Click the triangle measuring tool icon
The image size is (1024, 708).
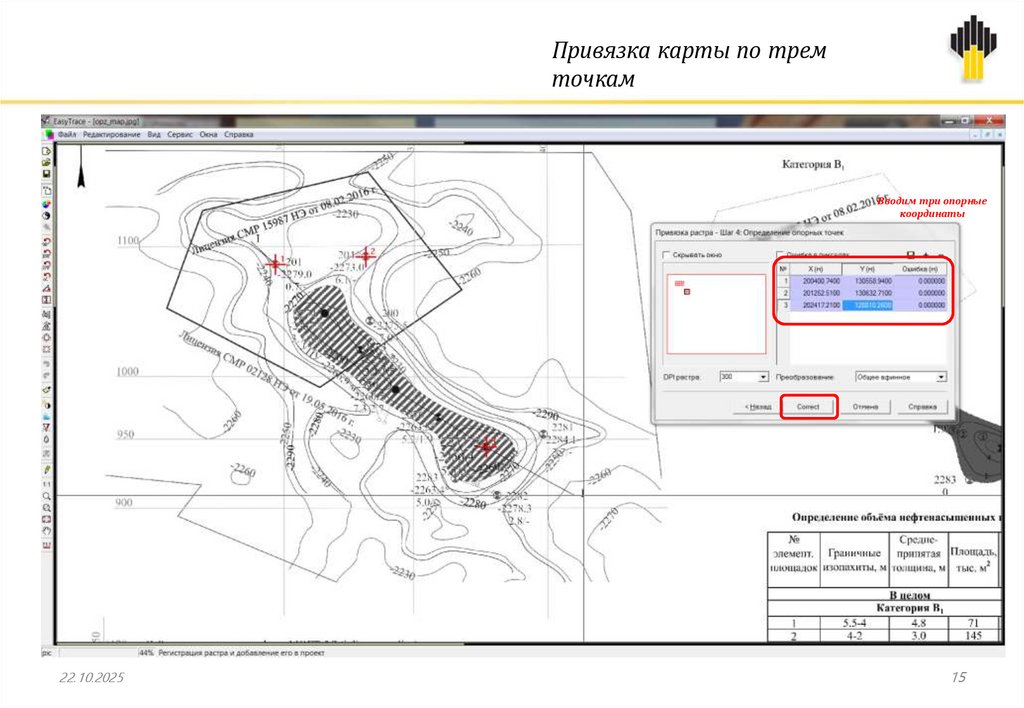click(47, 288)
